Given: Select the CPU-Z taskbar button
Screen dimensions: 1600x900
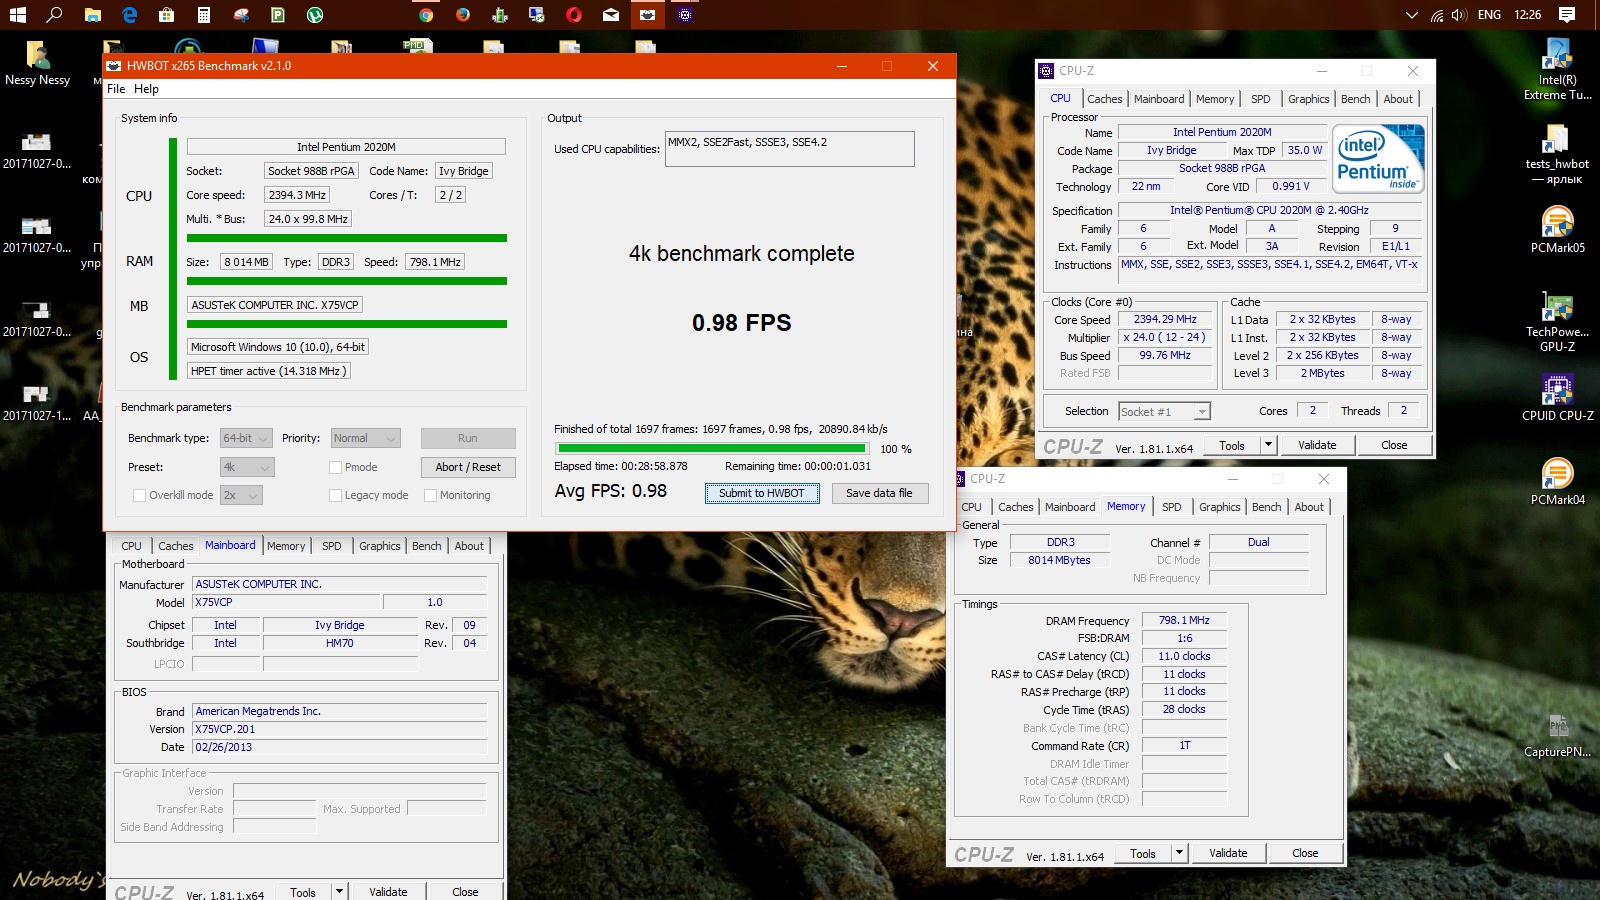Looking at the screenshot, I should [x=685, y=14].
